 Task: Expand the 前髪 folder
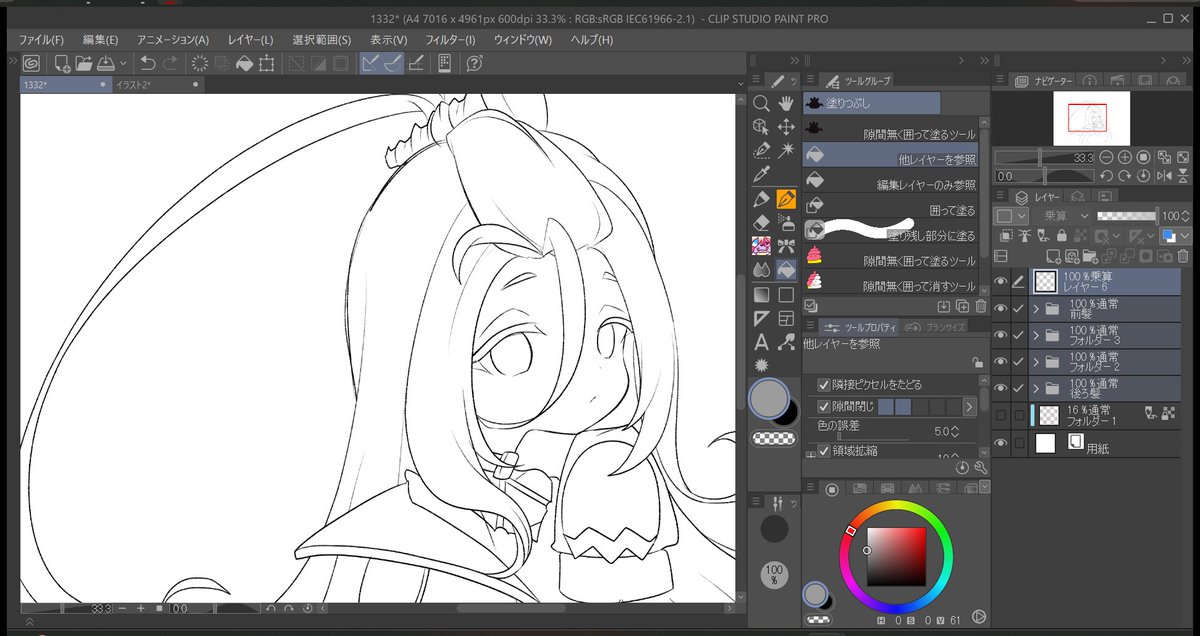click(x=1036, y=309)
